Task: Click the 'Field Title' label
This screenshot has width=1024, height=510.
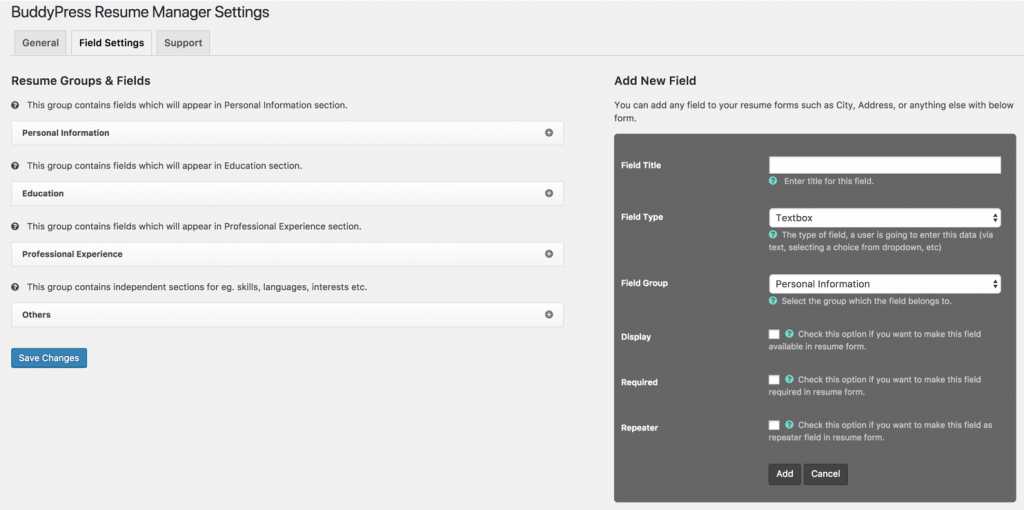Action: click(641, 165)
